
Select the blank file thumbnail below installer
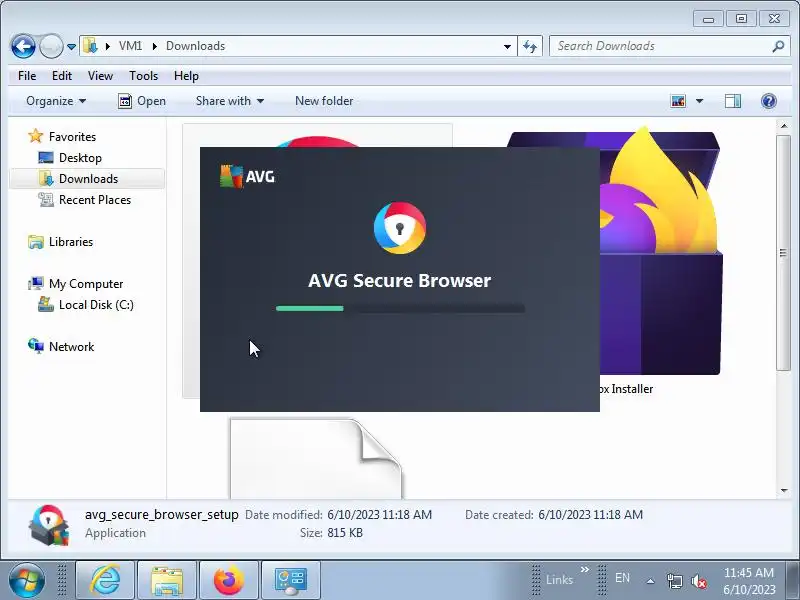(316, 459)
